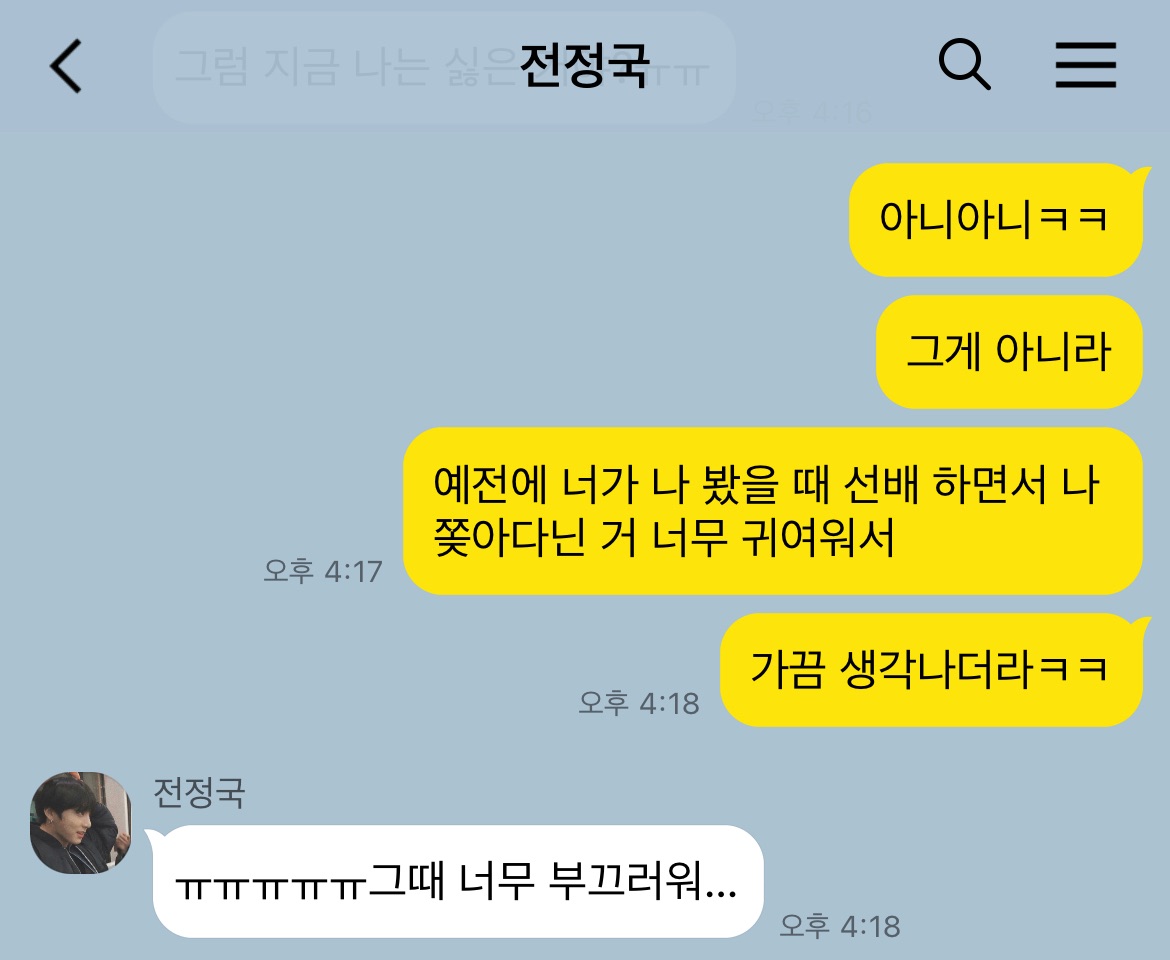Tap the ㅠㅠㅠㅠㅠ characters in white bubble
The height and width of the screenshot is (960, 1170).
point(270,887)
